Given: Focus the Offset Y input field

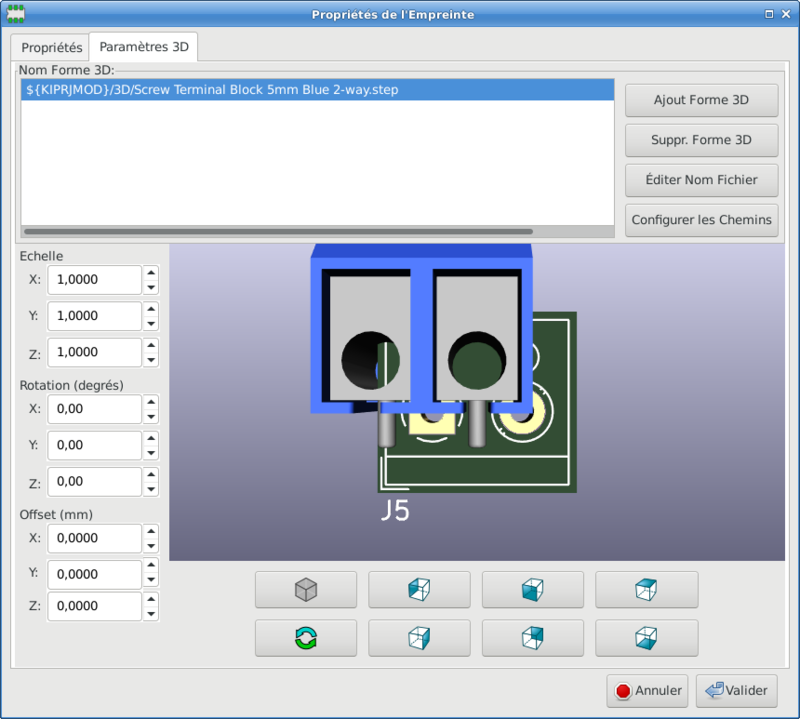Looking at the screenshot, I should (94, 574).
